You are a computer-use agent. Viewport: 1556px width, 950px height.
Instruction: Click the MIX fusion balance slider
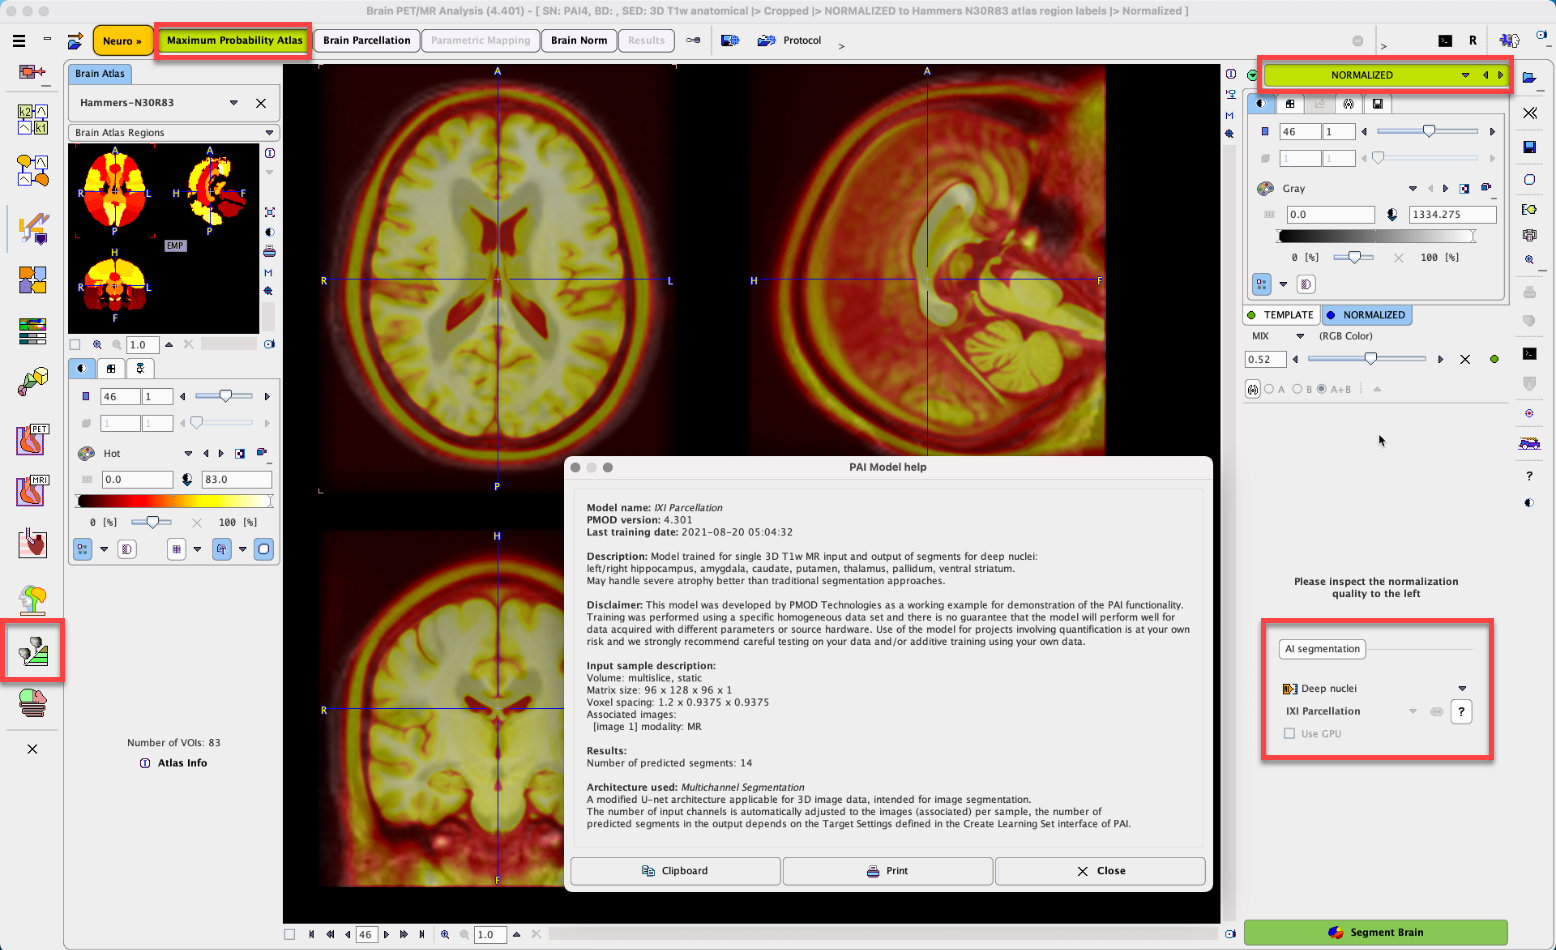click(1366, 359)
